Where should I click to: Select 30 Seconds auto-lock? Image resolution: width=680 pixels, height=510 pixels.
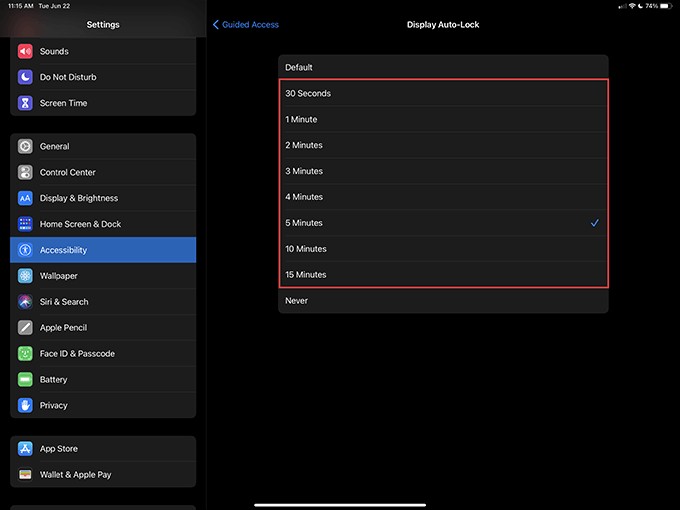pos(443,93)
